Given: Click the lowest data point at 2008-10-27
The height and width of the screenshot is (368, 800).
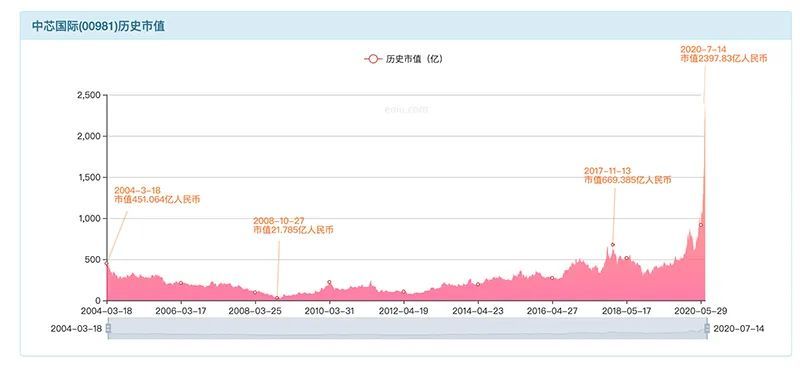Looking at the screenshot, I should coord(278,298).
